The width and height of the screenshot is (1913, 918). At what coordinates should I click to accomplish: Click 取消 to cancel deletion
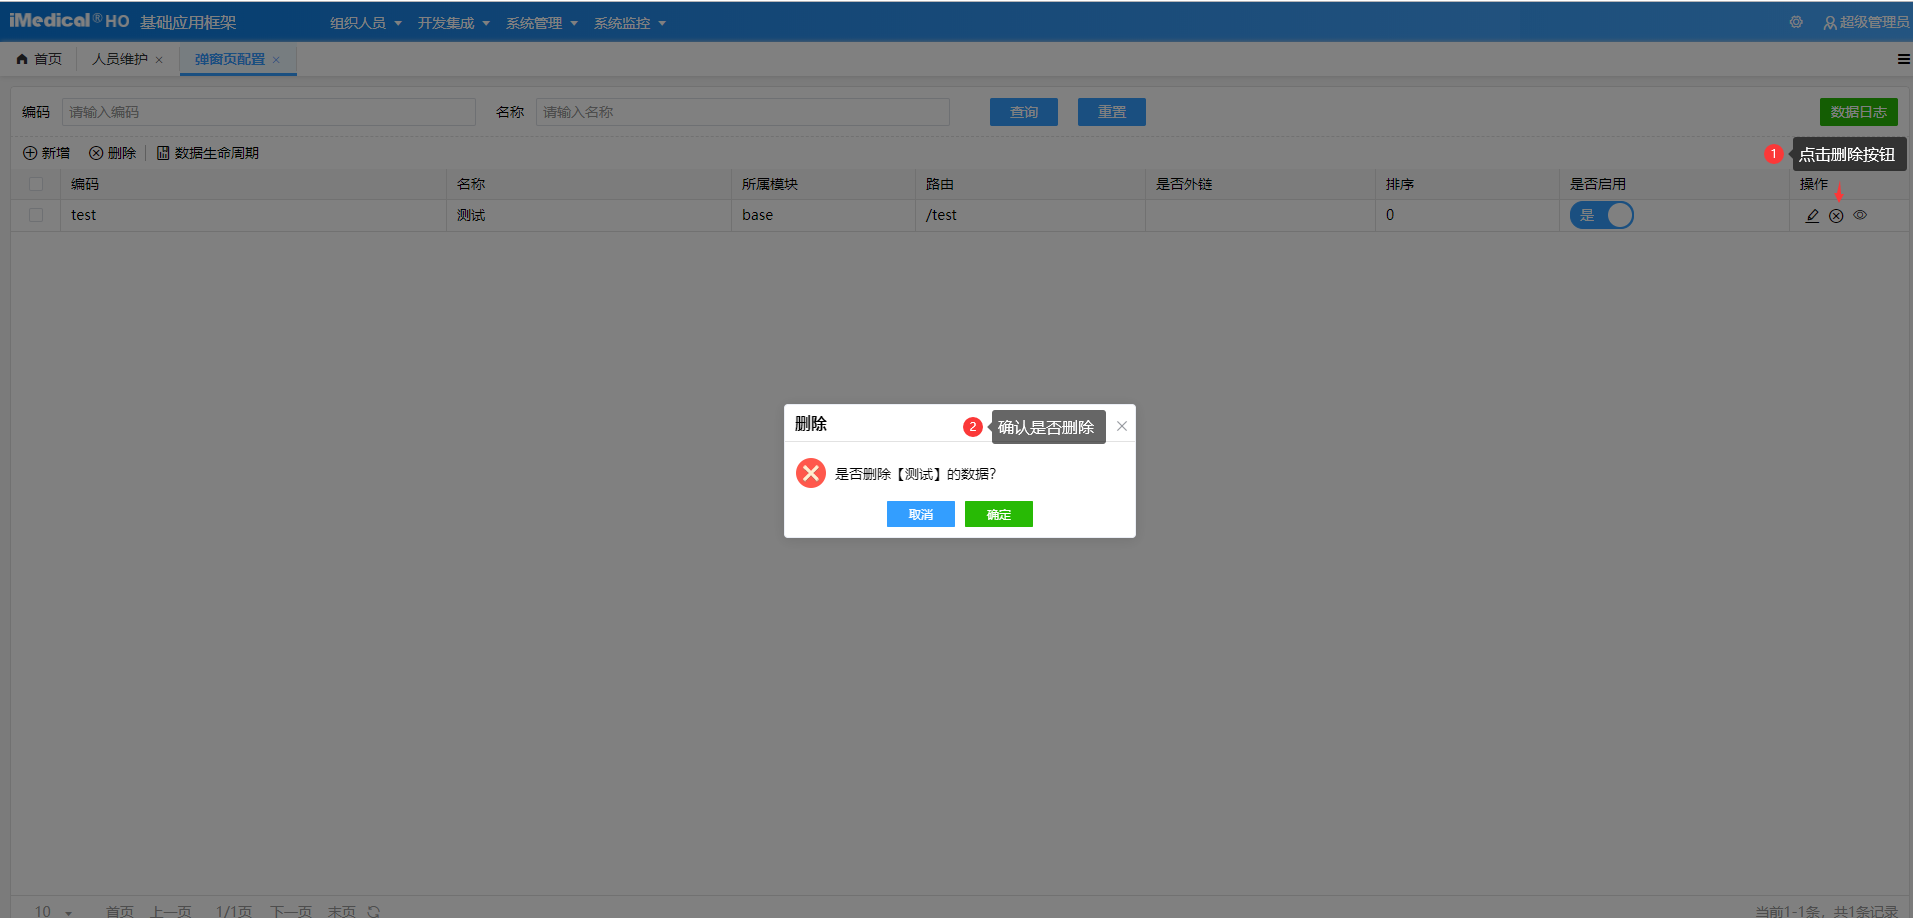[920, 514]
